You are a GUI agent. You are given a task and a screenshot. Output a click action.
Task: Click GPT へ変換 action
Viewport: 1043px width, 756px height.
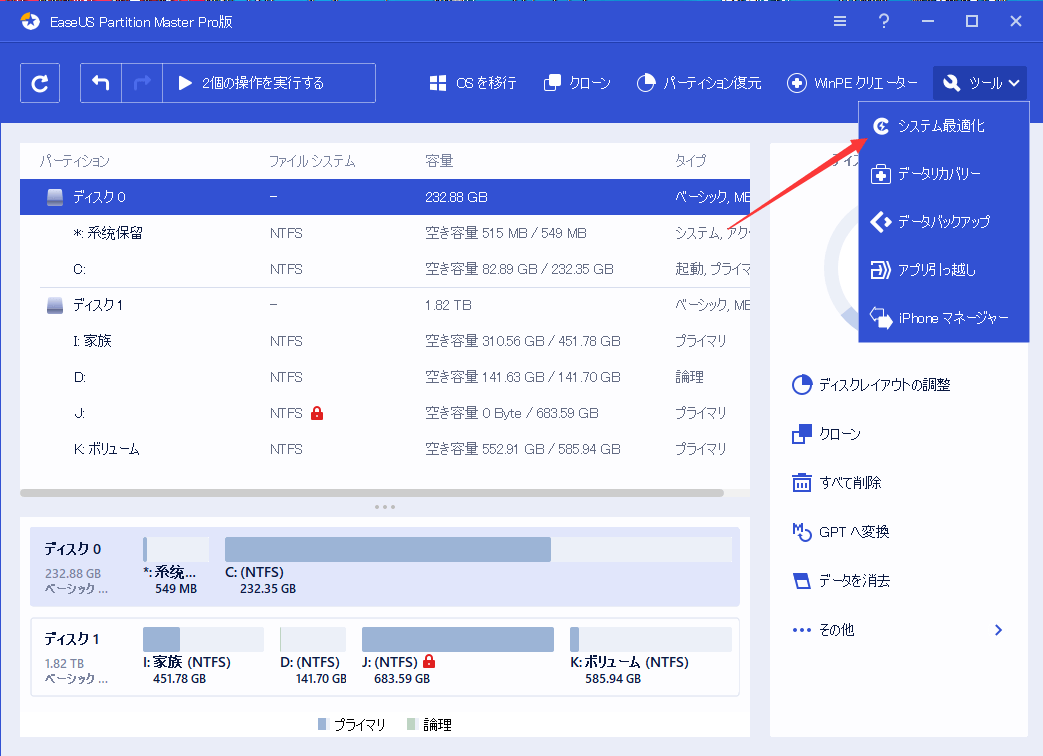tap(841, 532)
